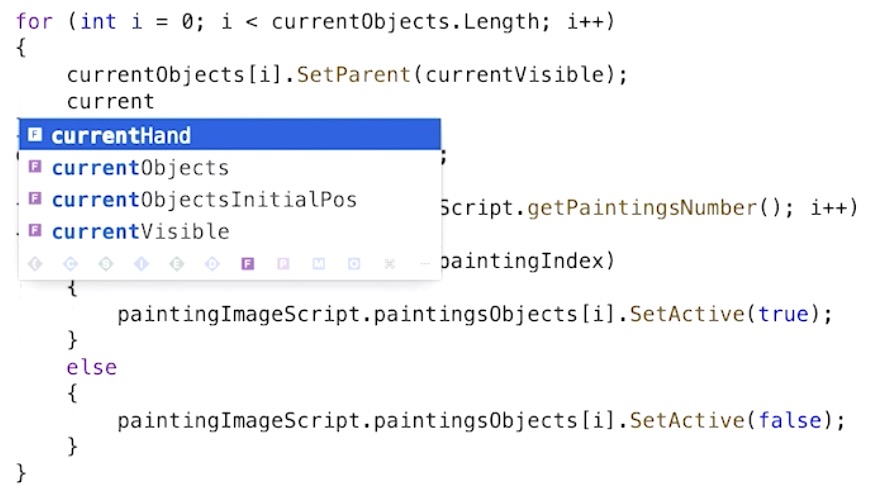The image size is (876, 504).
Task: Expand more completion filters with the ellipsis
Action: coord(424,264)
